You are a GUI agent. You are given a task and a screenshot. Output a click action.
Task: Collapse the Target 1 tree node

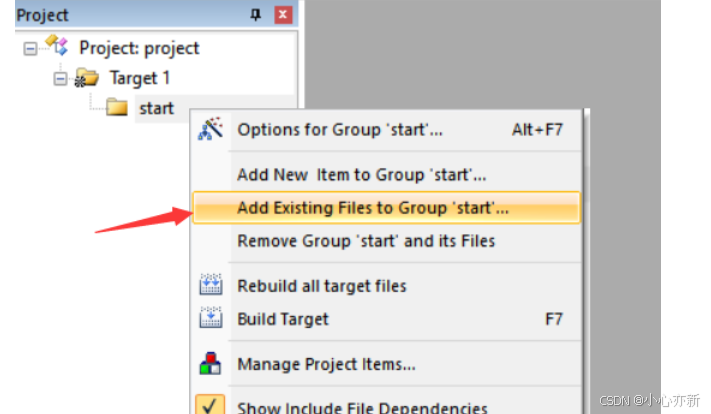click(60, 79)
